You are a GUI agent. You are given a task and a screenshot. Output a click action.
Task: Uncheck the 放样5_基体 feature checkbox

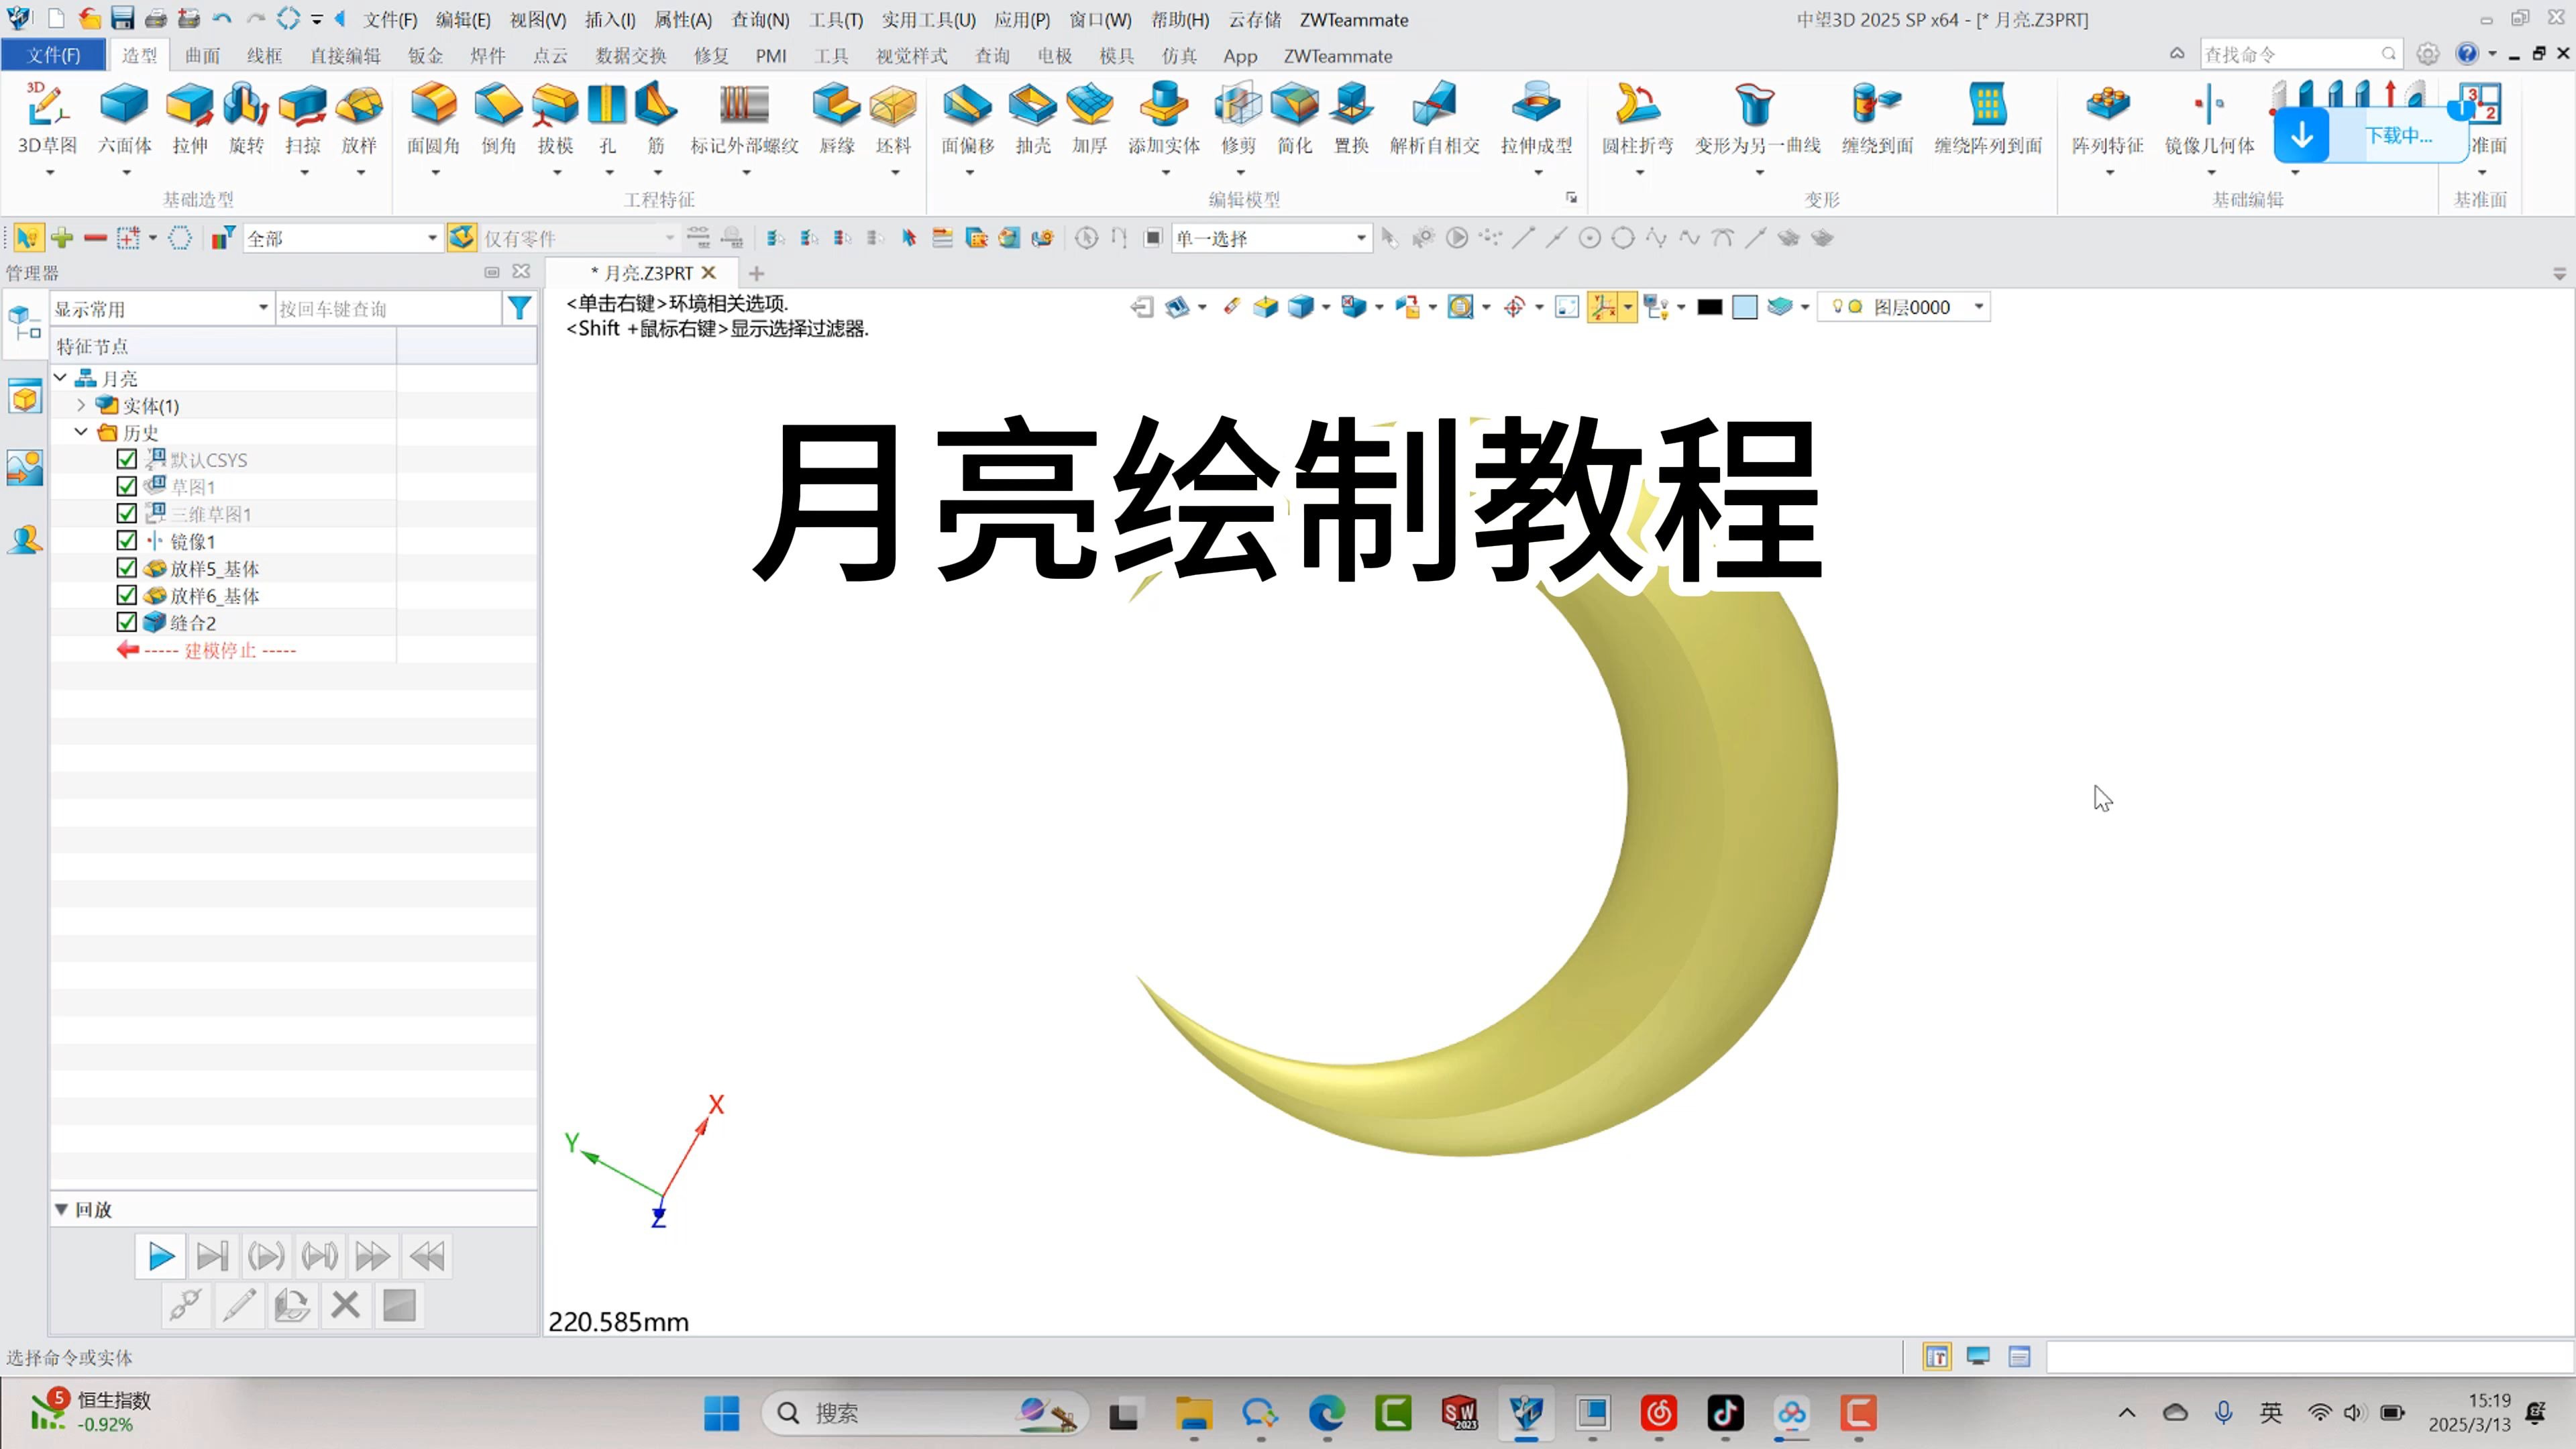pos(127,567)
